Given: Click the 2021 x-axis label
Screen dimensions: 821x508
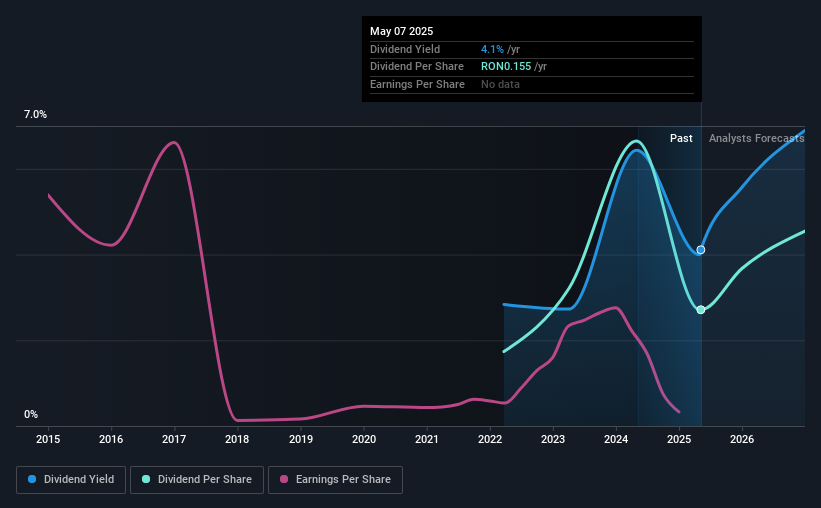Looking at the screenshot, I should [427, 439].
